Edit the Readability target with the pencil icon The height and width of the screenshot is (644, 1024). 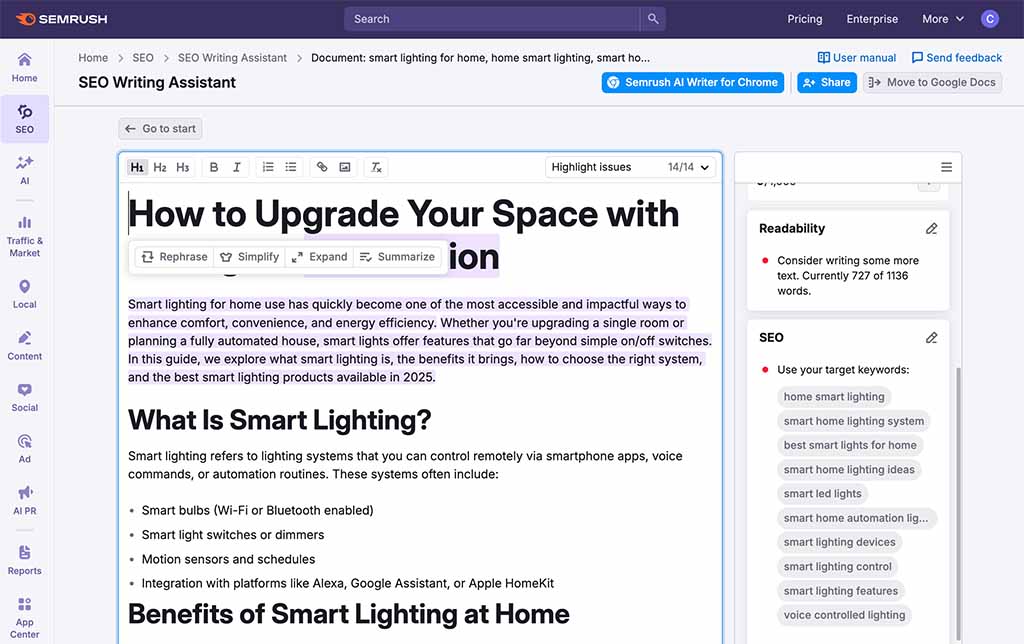click(931, 228)
